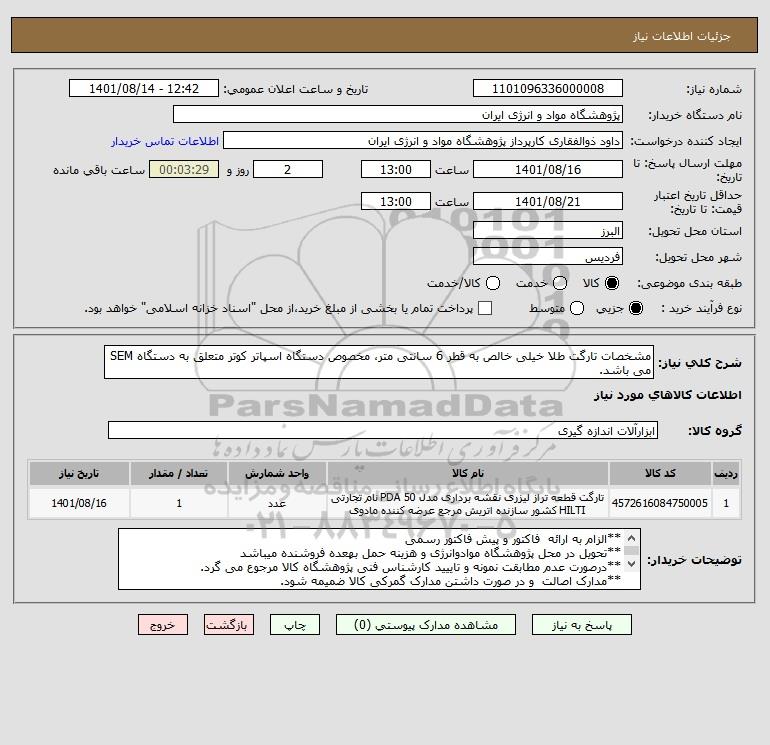The width and height of the screenshot is (770, 745).
Task: Click the announcement date field 1401/08/14 - 12:42
Action: (144, 88)
